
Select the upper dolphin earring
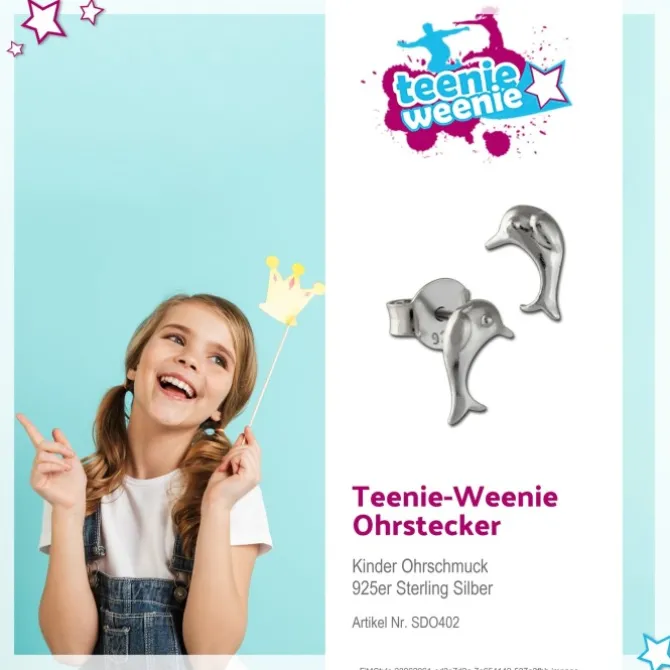(529, 261)
